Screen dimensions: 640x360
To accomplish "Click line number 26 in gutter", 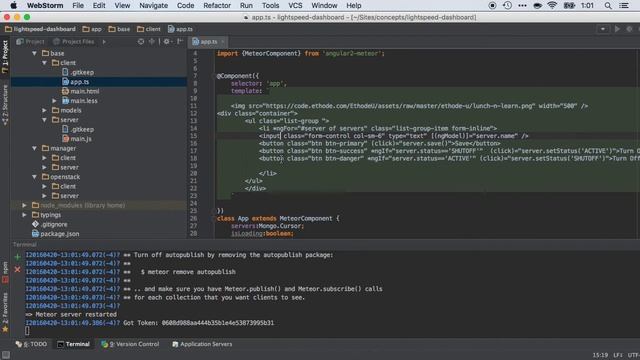I will (x=193, y=218).
